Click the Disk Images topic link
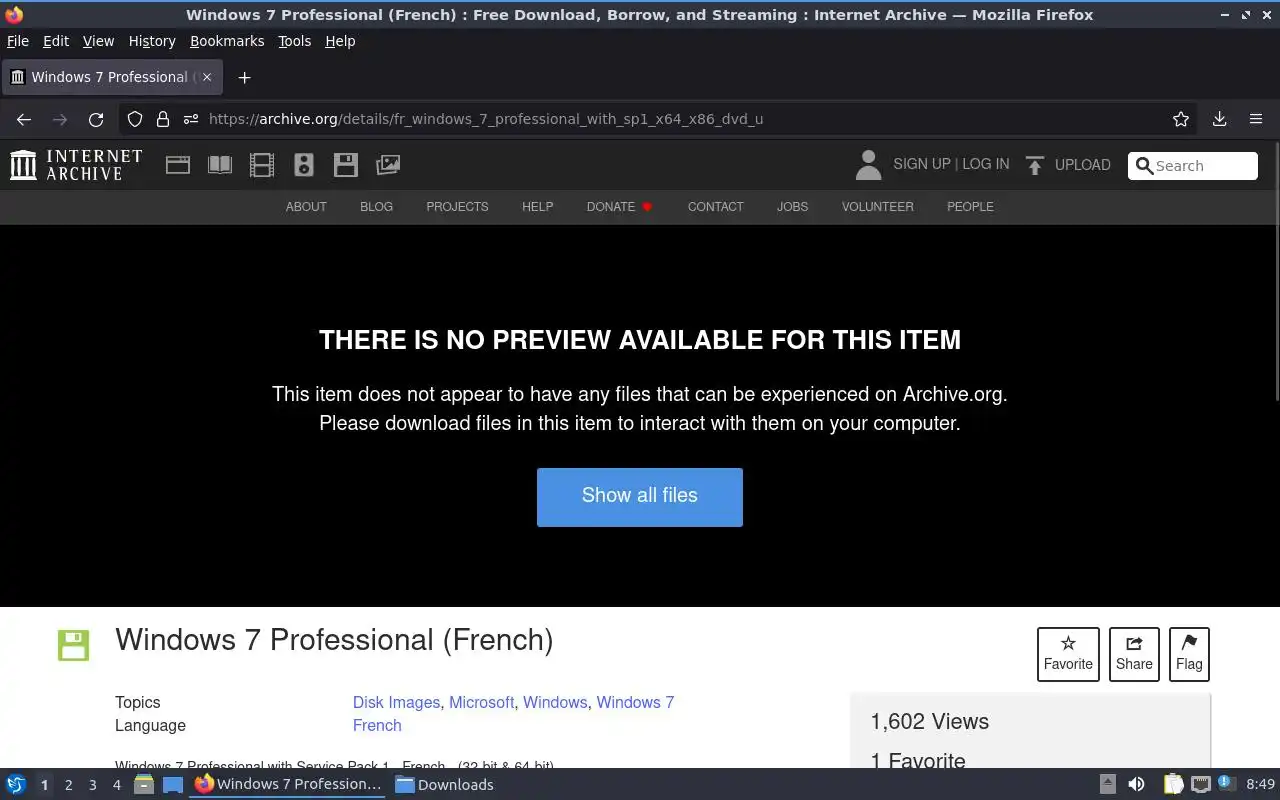 click(x=396, y=702)
